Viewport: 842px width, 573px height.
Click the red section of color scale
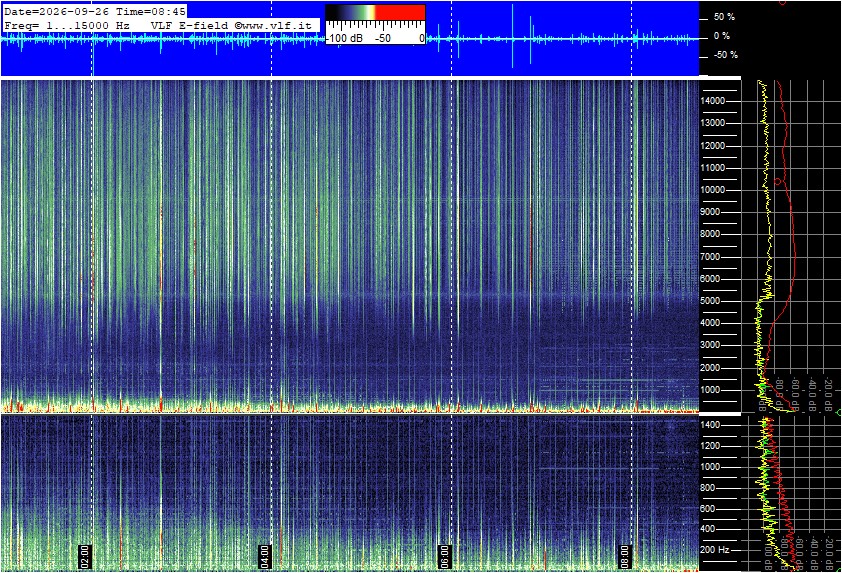pos(400,13)
